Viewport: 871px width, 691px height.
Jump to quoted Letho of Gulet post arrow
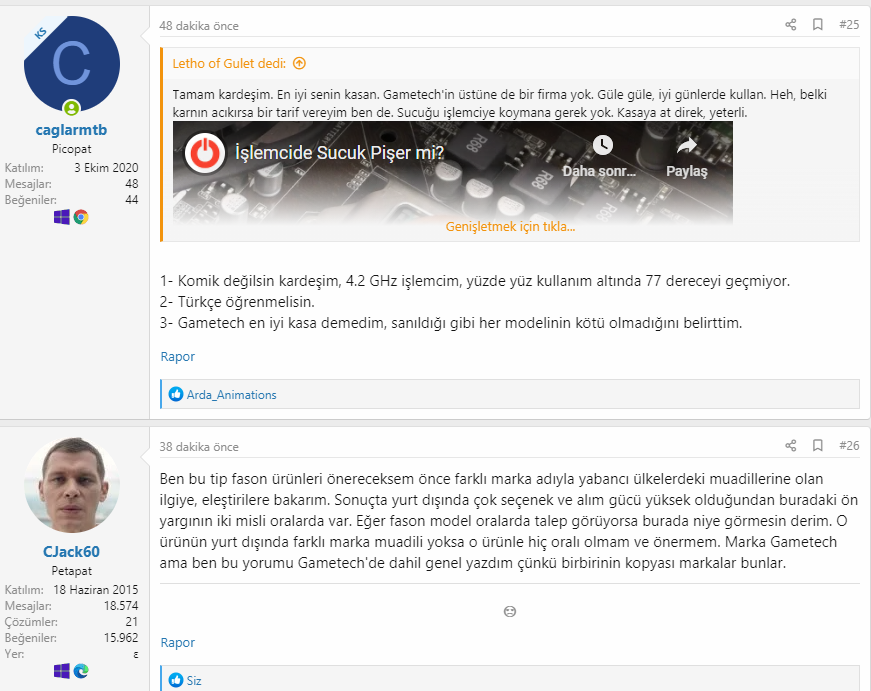point(299,63)
